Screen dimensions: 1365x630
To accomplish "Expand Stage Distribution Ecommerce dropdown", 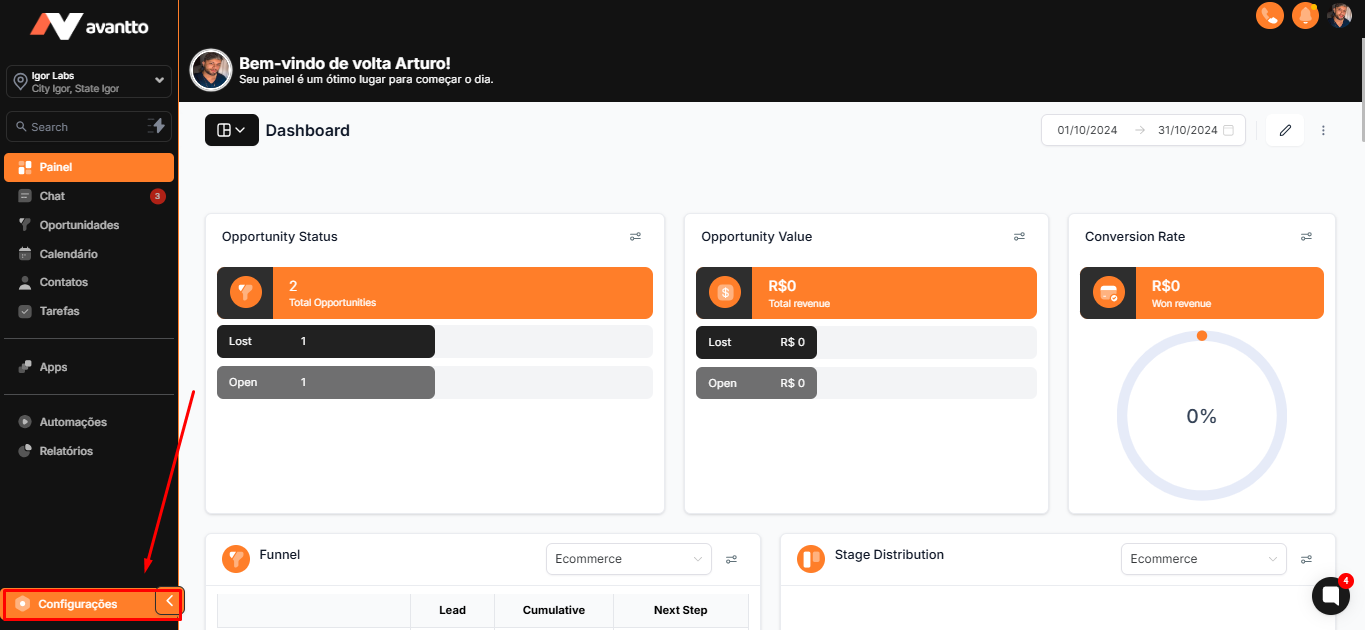I will 1203,559.
